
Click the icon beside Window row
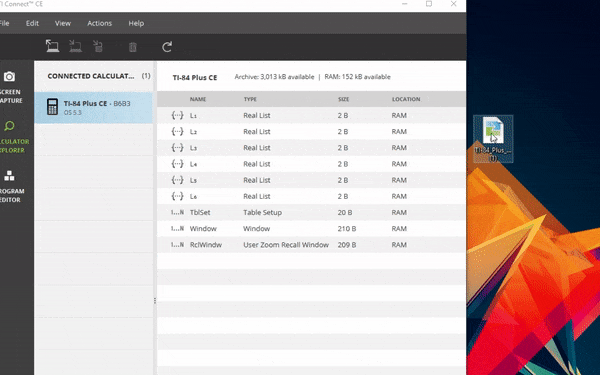pyautogui.click(x=177, y=228)
